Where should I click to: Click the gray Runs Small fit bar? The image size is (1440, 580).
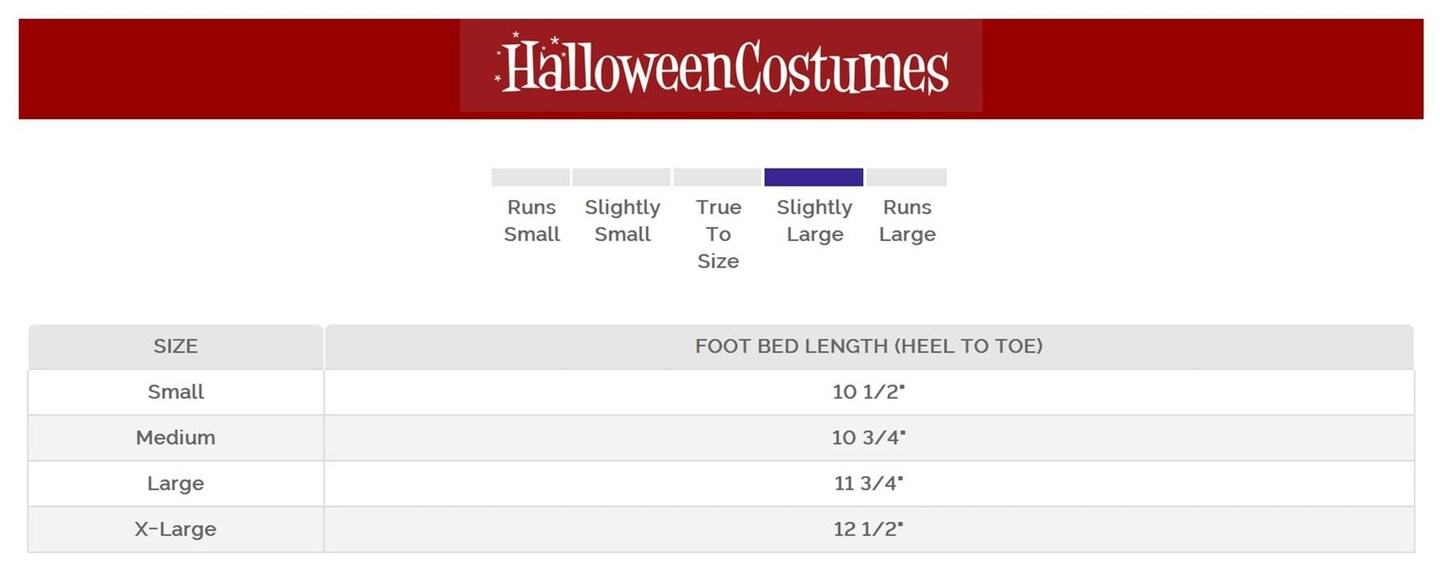coord(530,177)
